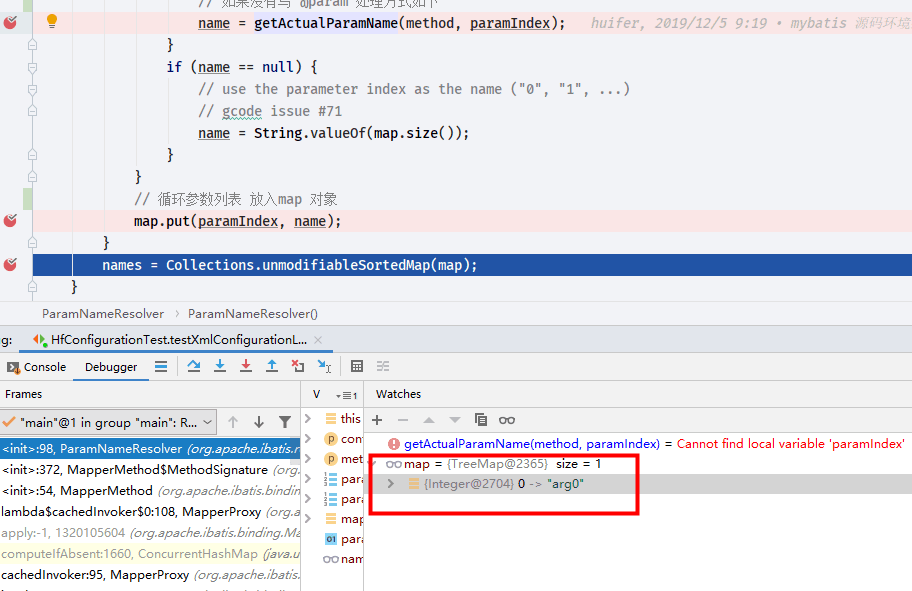
Task: Click the lightbulb quick-fix icon in gutter
Action: pos(52,22)
